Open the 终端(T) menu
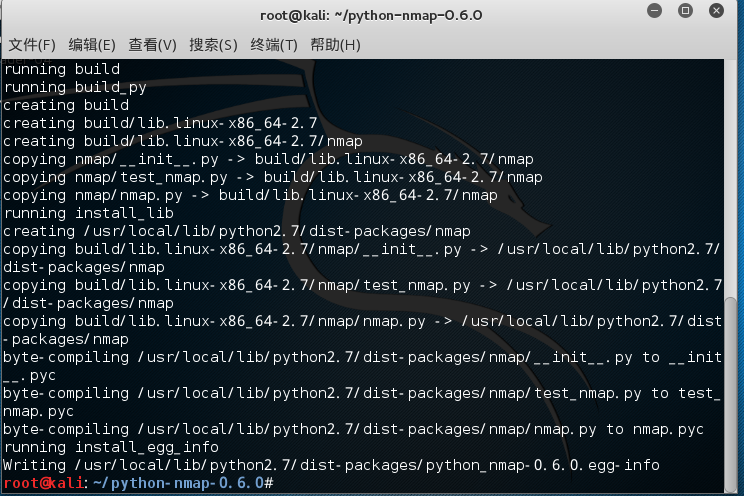 [x=274, y=45]
